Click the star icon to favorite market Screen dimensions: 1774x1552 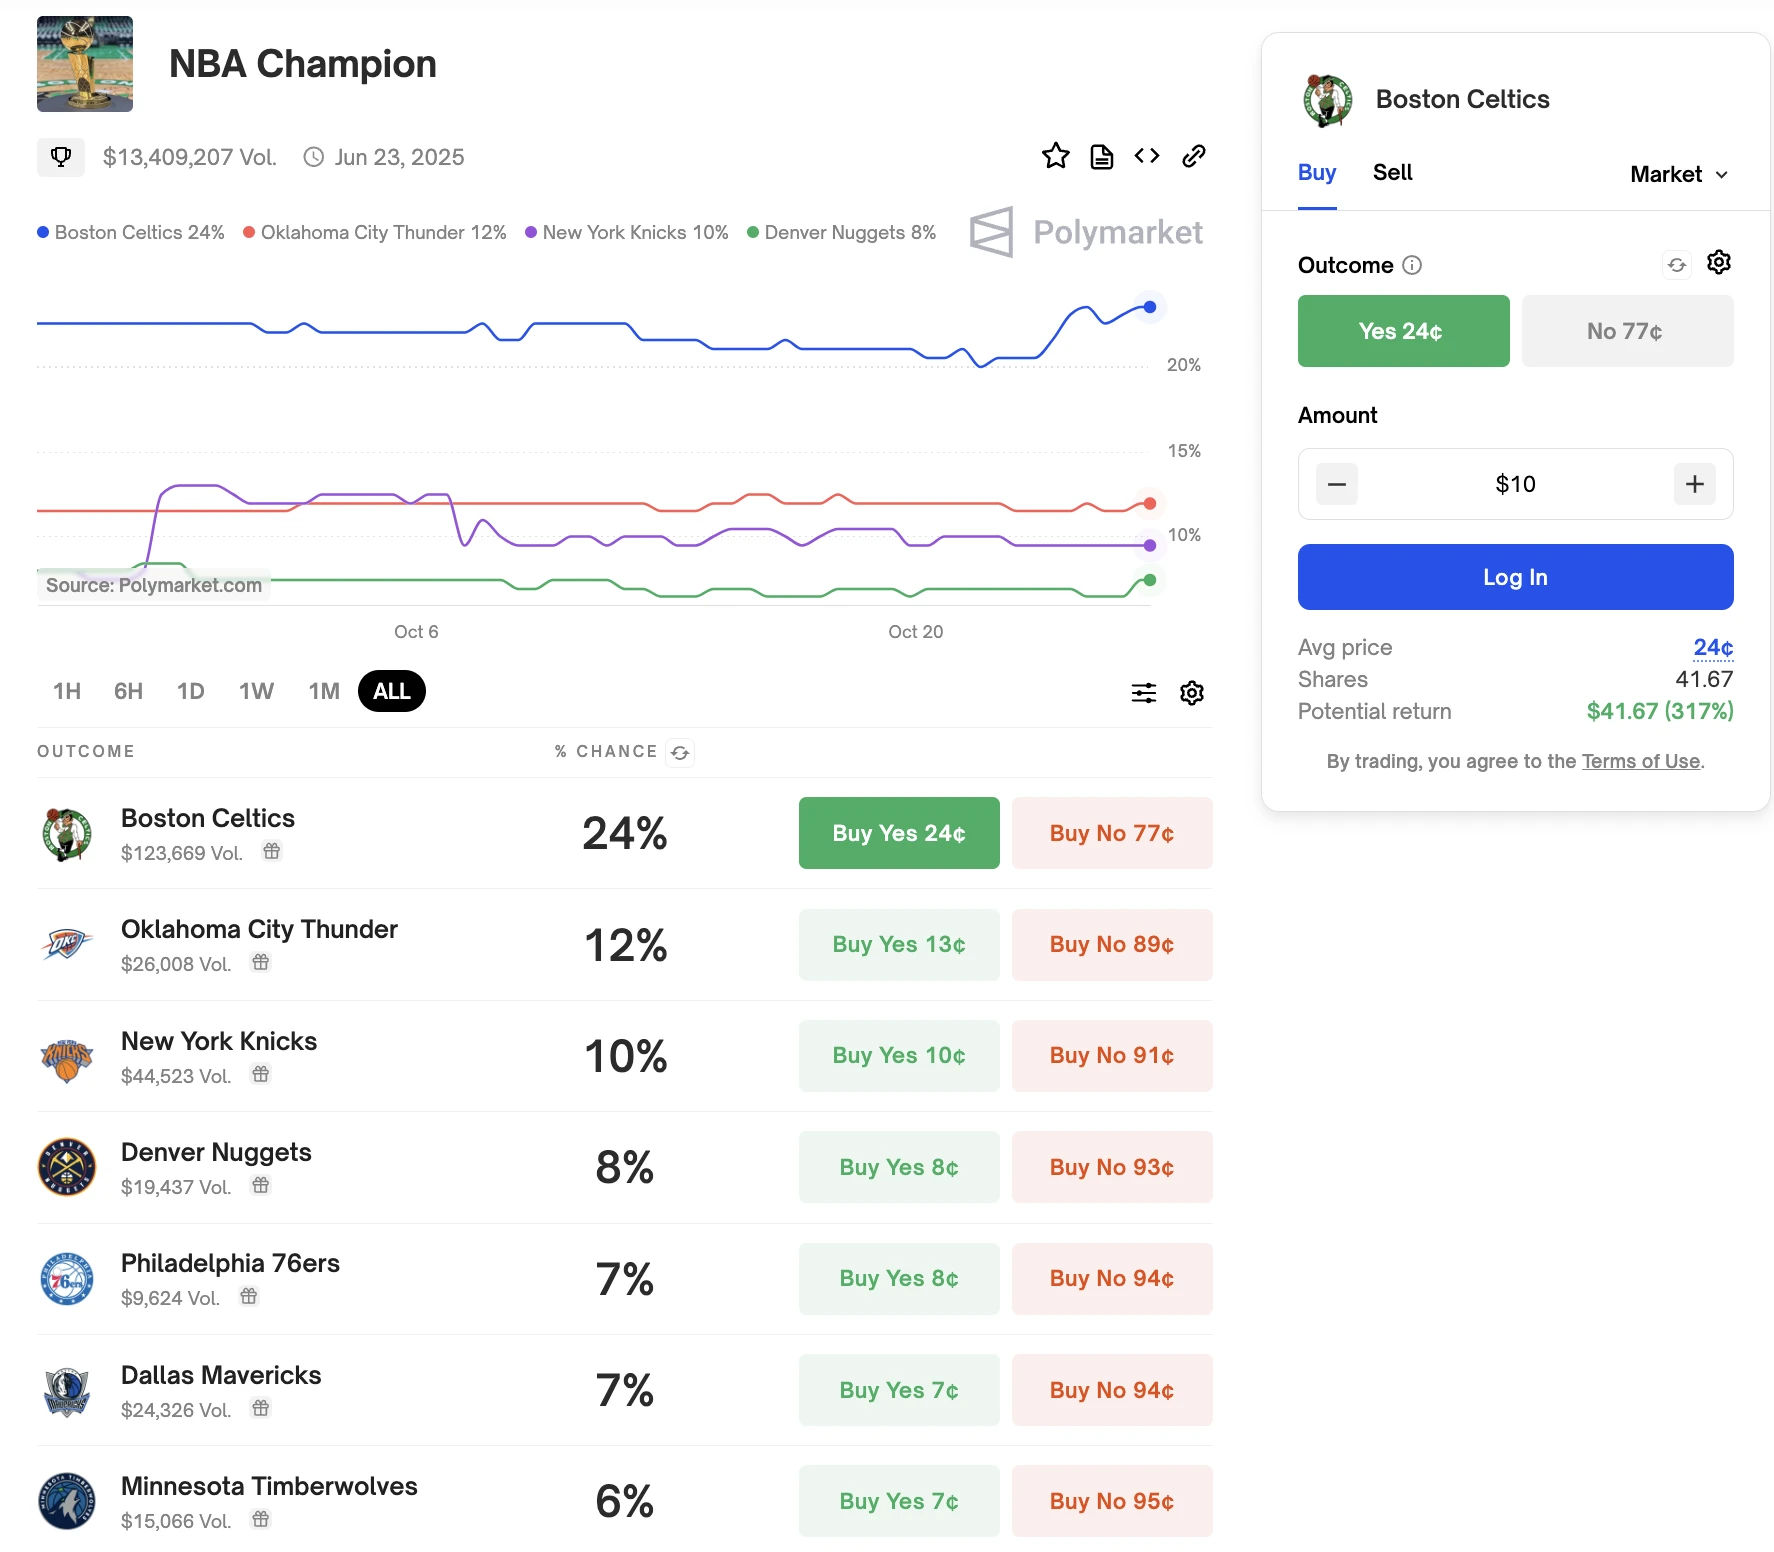pyautogui.click(x=1055, y=156)
